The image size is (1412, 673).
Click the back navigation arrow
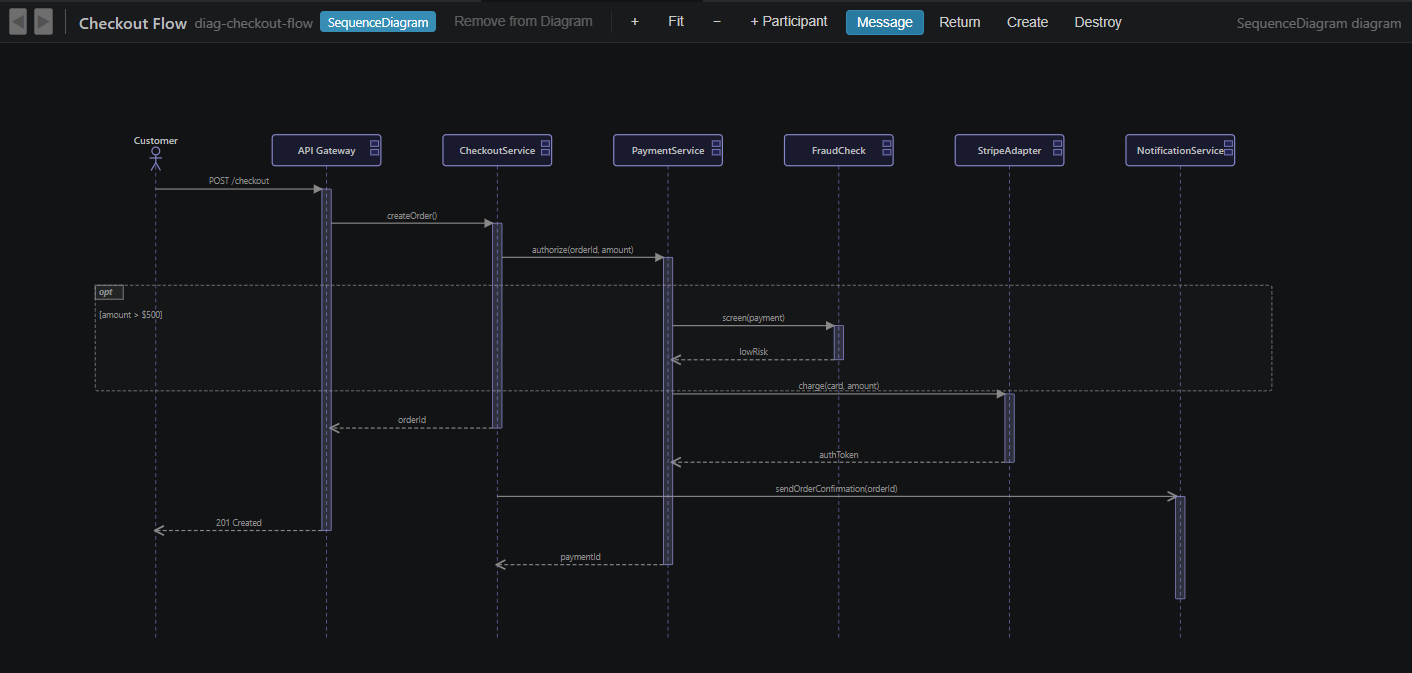17,21
